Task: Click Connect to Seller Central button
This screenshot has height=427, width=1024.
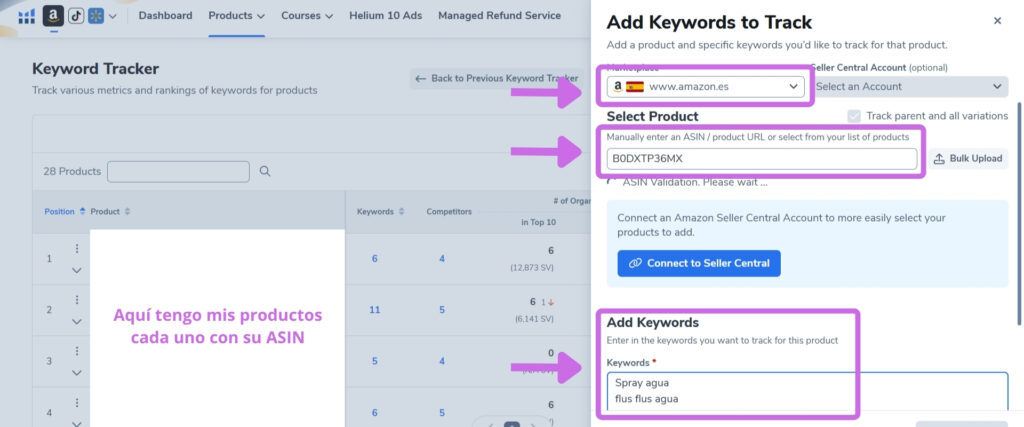Action: point(699,263)
